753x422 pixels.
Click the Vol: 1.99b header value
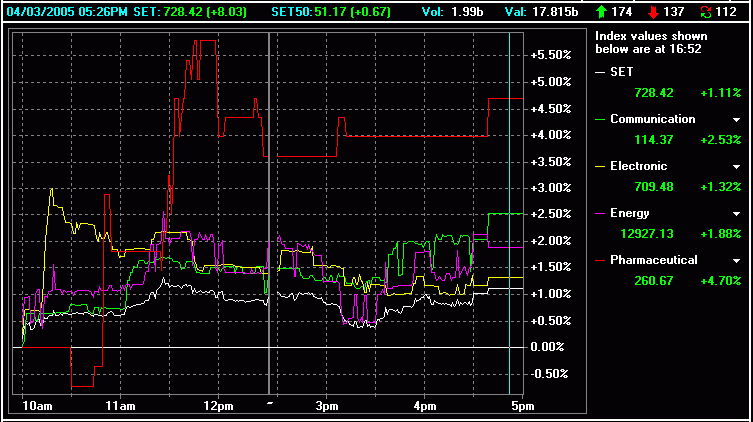452,12
